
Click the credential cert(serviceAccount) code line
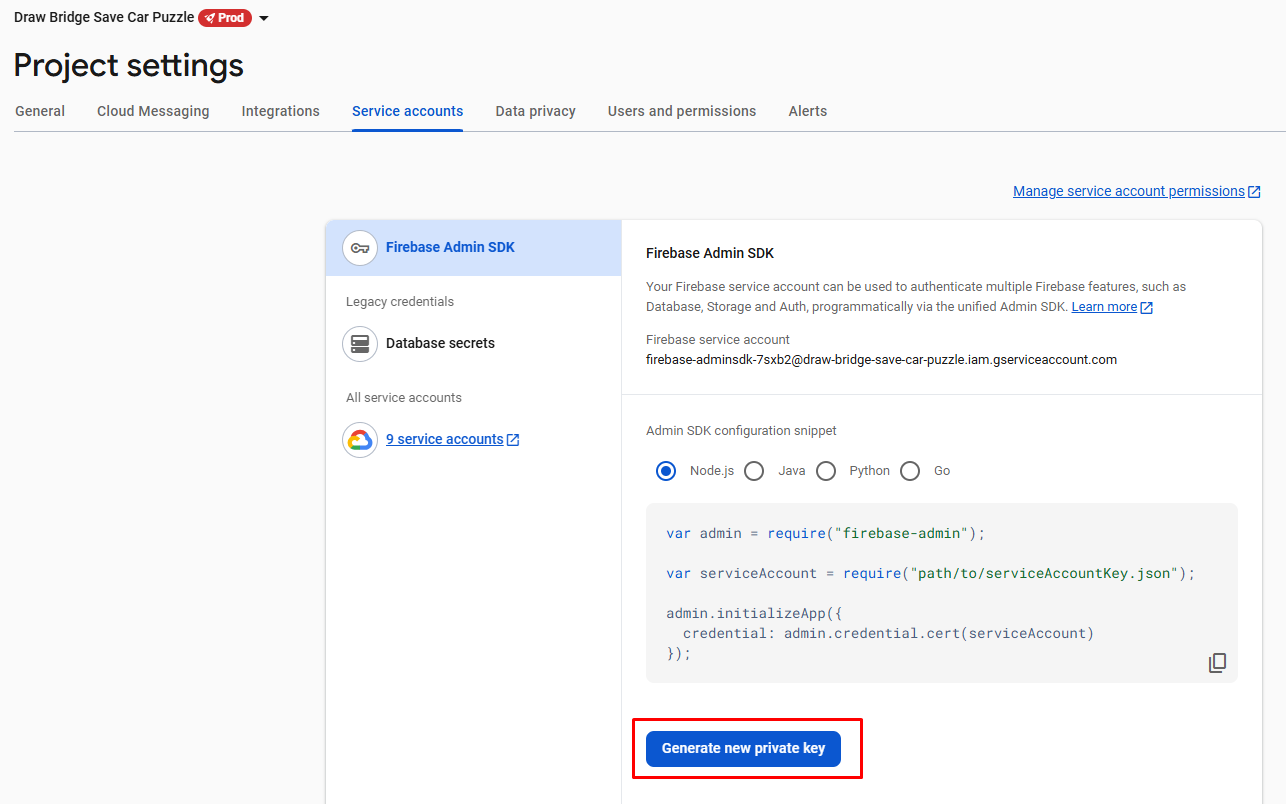click(888, 634)
